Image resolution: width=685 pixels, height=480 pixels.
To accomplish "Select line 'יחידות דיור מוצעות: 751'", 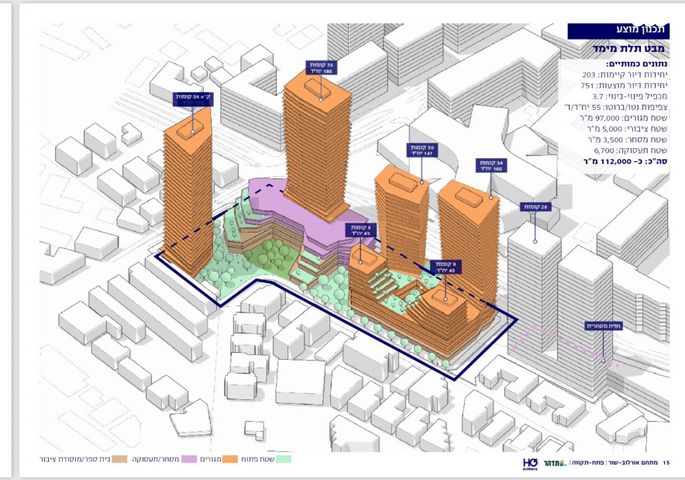I will [x=625, y=86].
